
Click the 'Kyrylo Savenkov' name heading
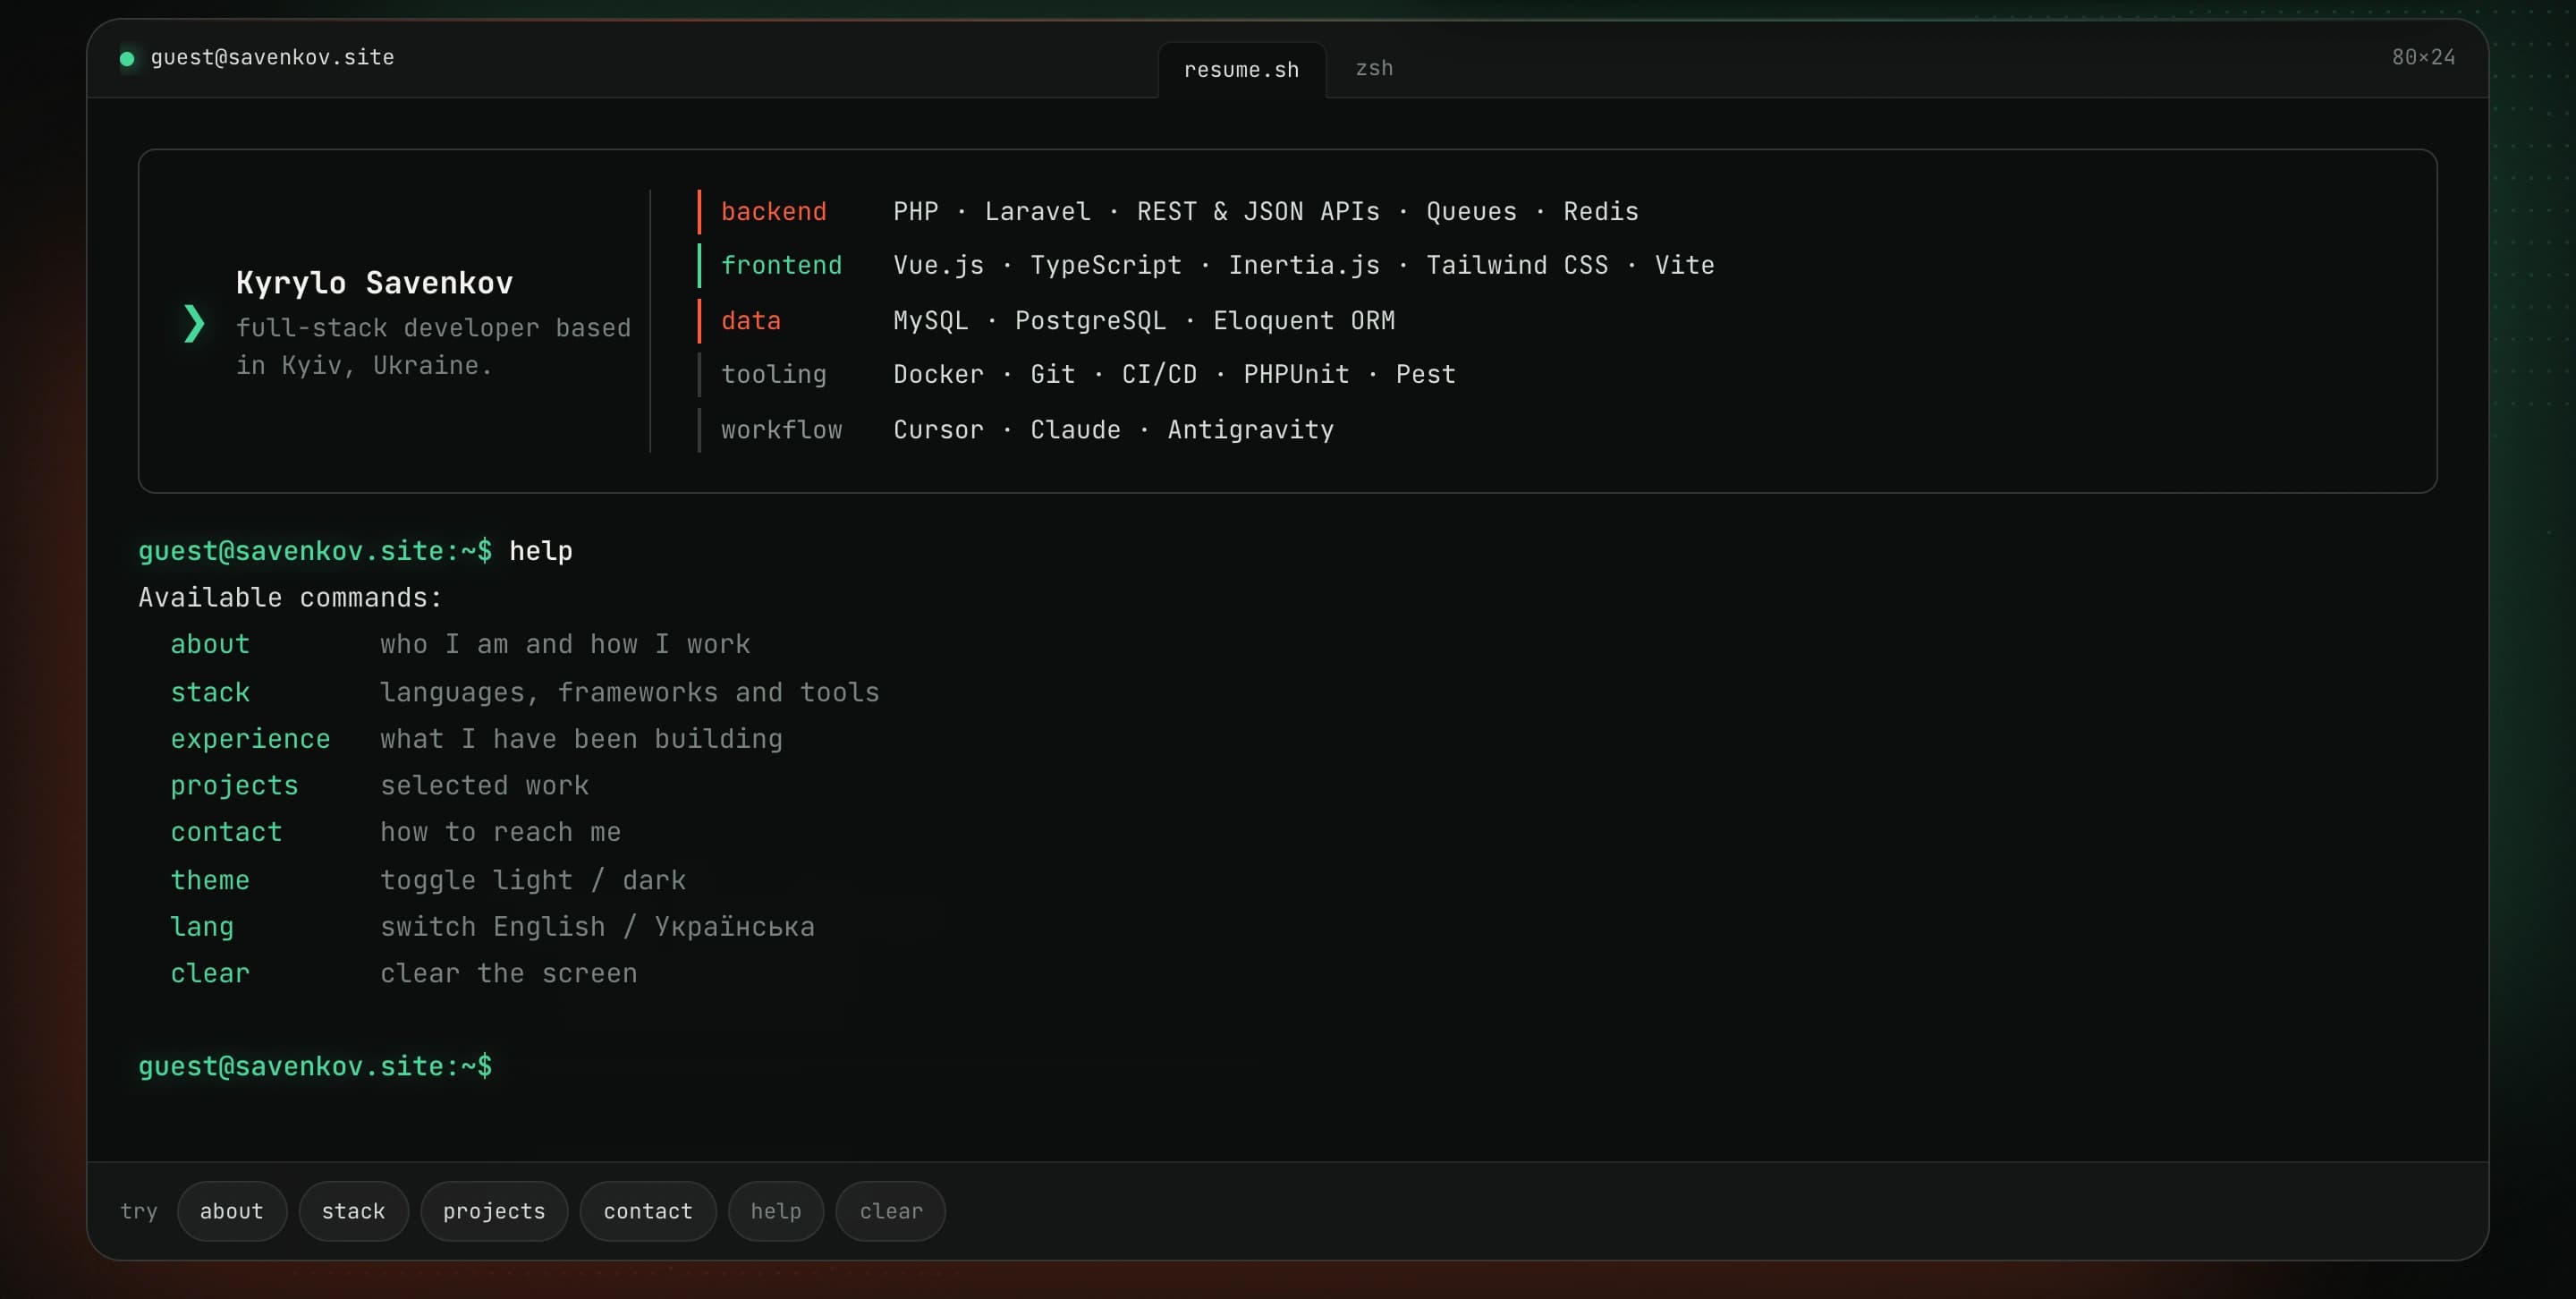click(374, 282)
